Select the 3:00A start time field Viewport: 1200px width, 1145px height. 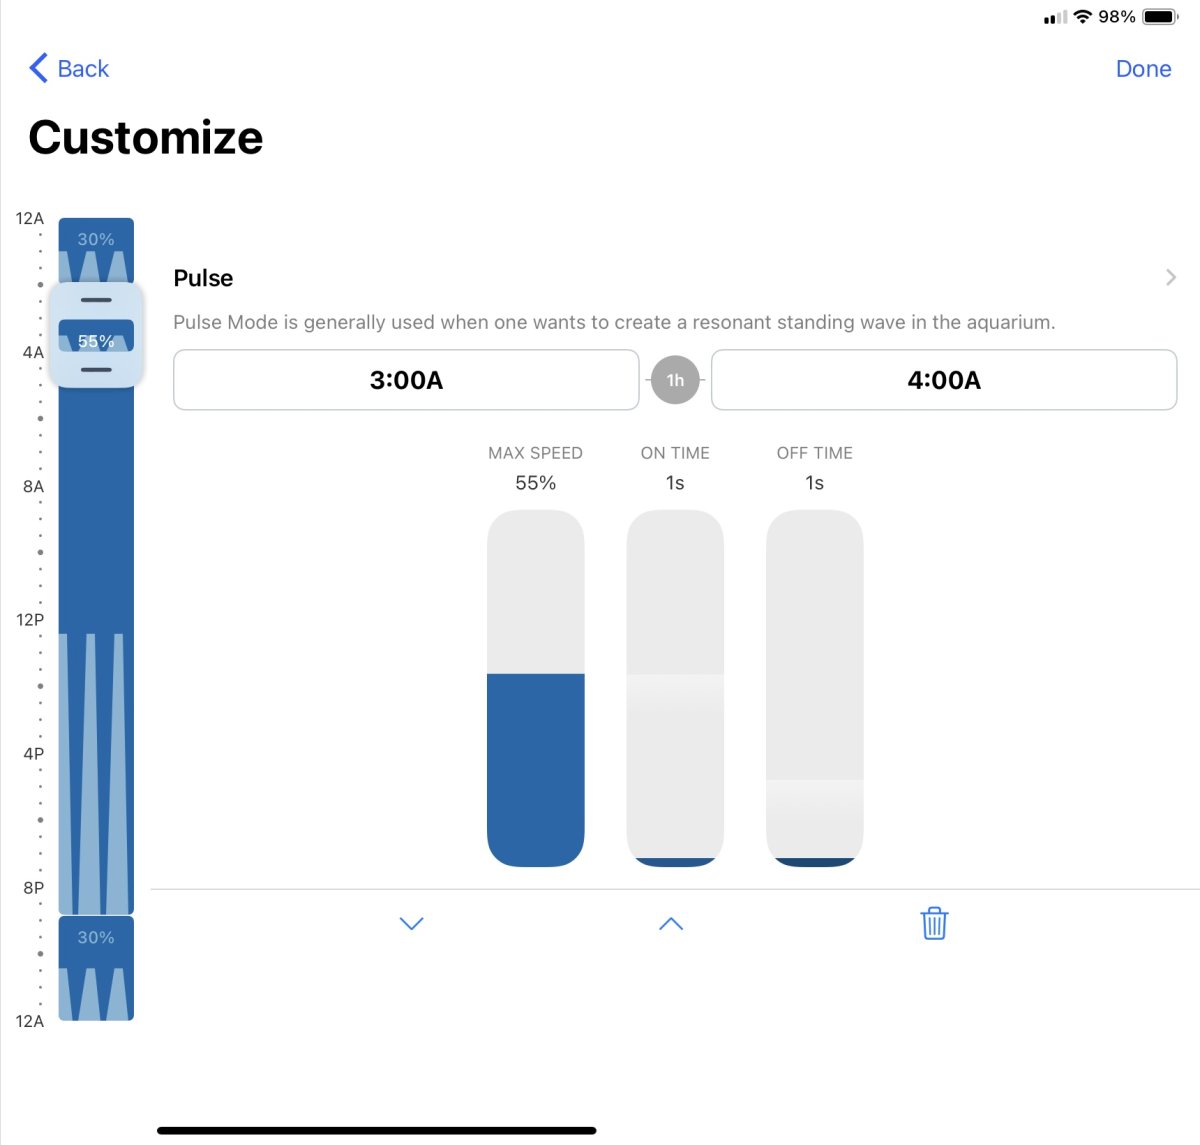tap(406, 380)
